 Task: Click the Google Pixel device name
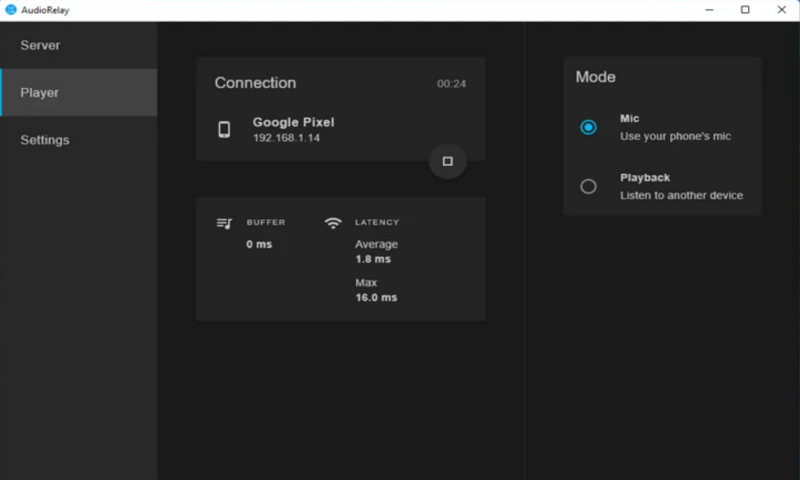click(x=293, y=122)
